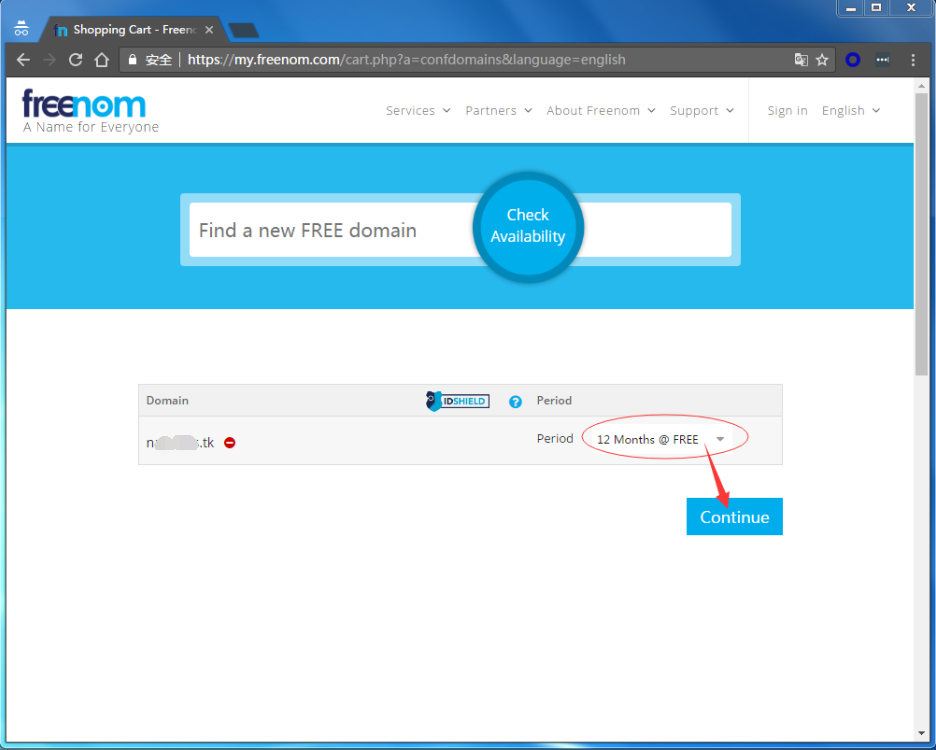Click the 'A Name for Everyone' tagline
936x750 pixels.
[91, 127]
